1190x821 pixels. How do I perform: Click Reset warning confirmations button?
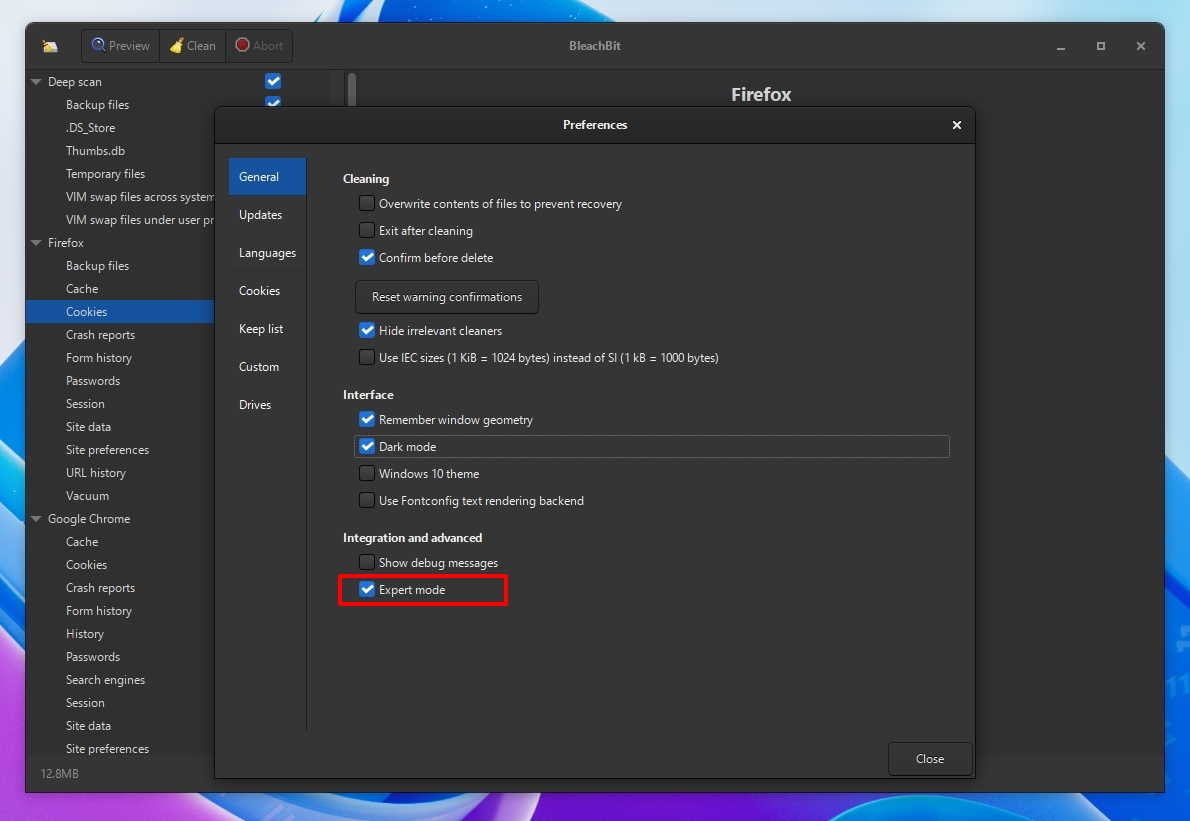click(447, 297)
